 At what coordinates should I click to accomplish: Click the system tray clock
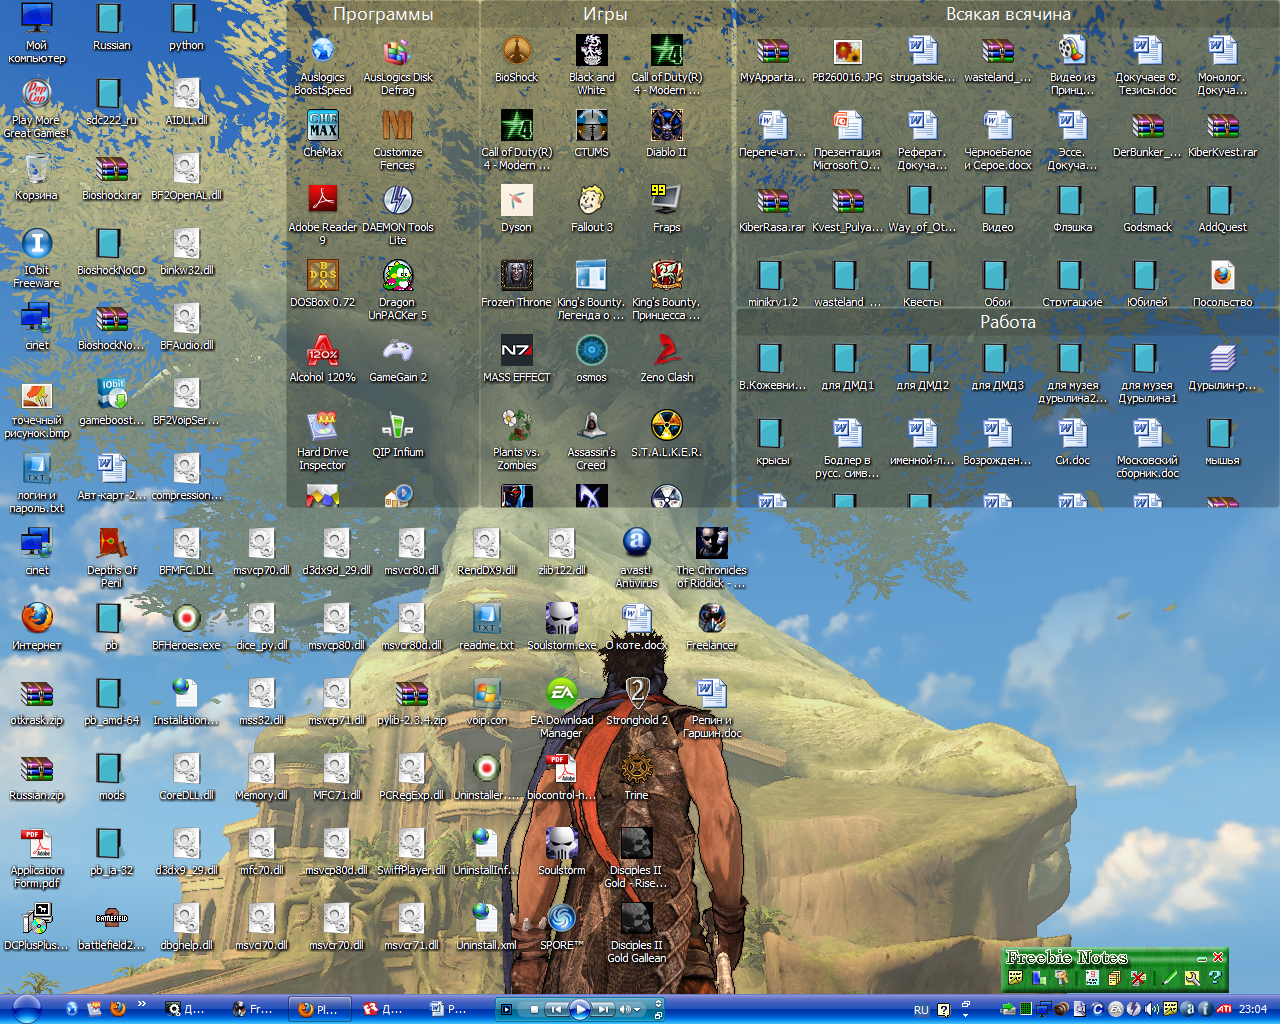point(1252,1010)
